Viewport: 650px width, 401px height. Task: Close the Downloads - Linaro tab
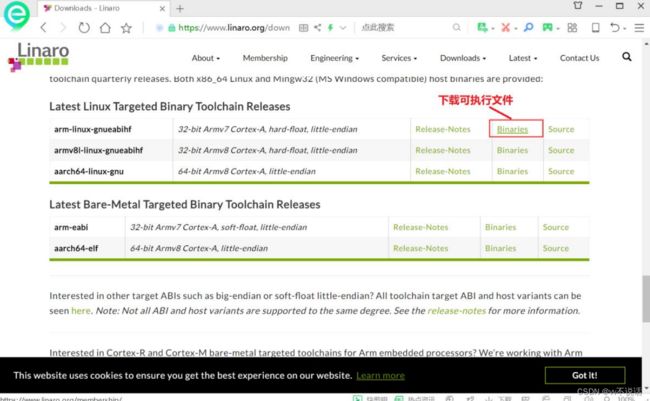pos(162,8)
